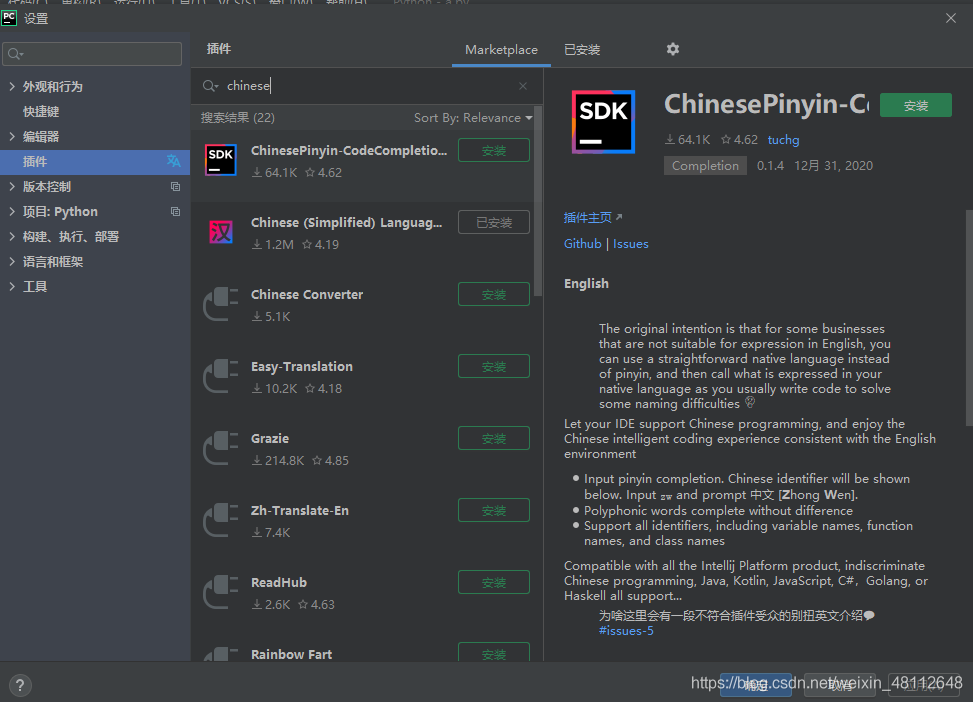Select the 插件 settings category
Image resolution: width=973 pixels, height=702 pixels.
[95, 162]
